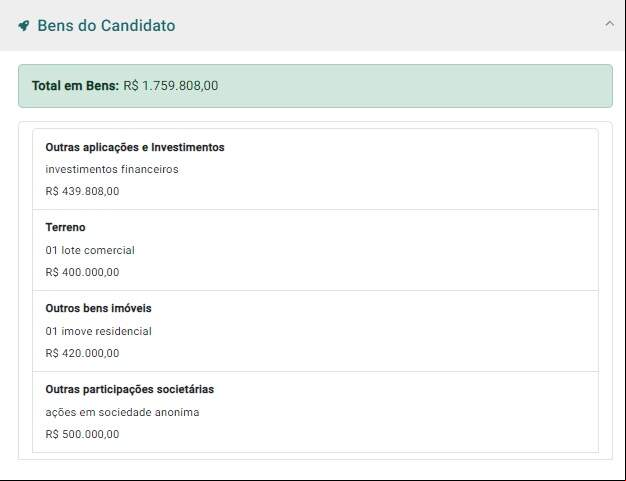This screenshot has height=481, width=626.
Task: Click the 01 lote comercial description
Action: (90, 250)
